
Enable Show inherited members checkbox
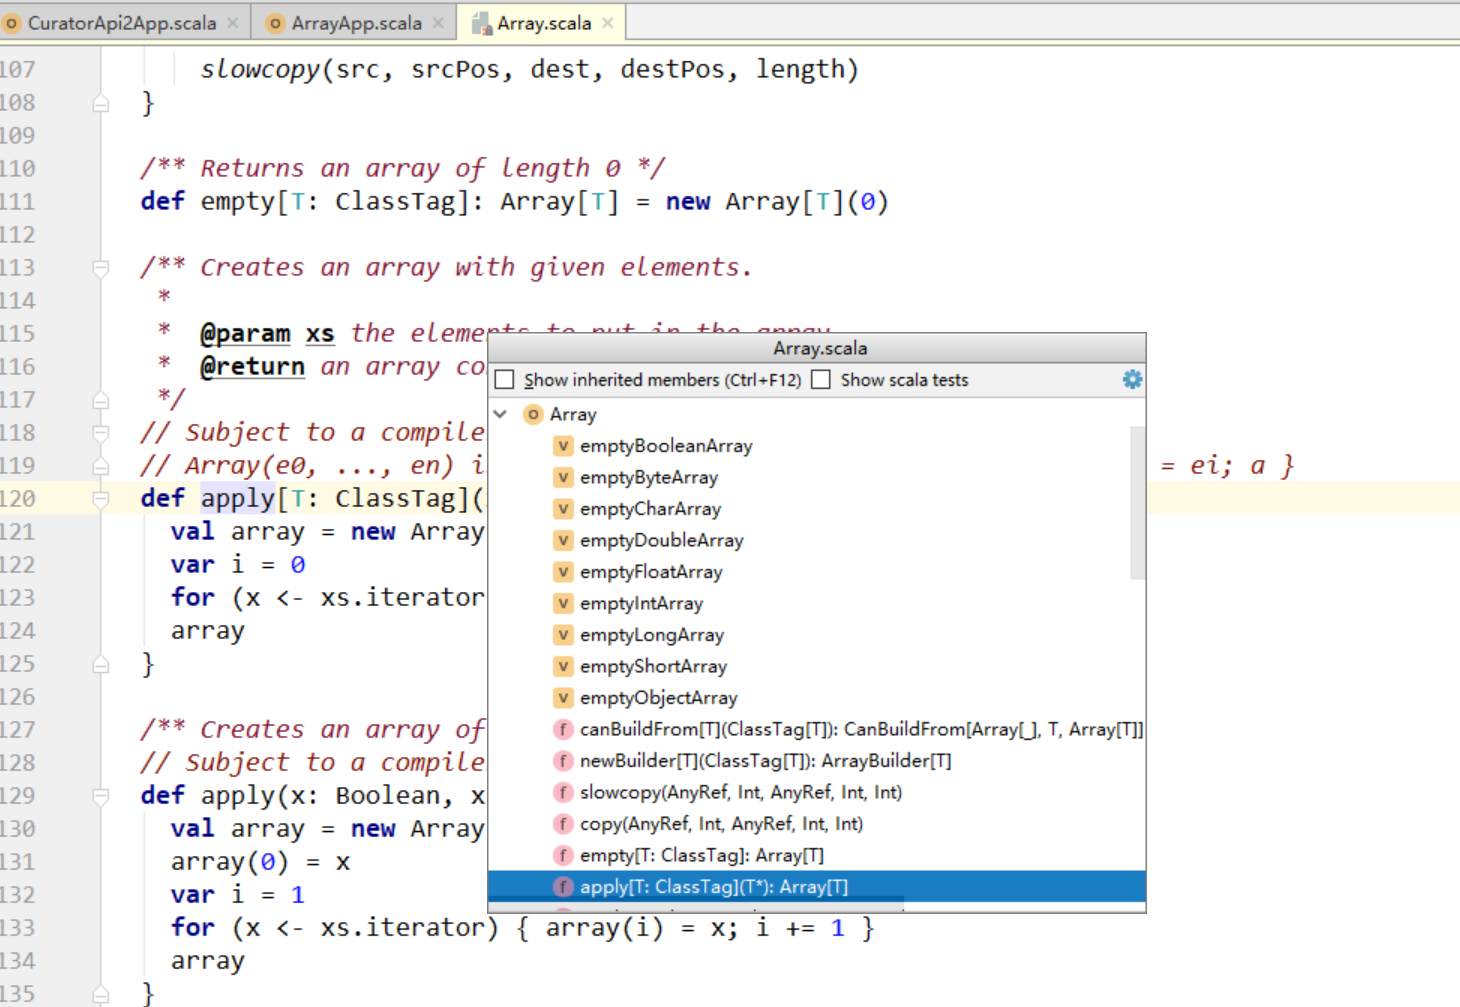click(505, 380)
